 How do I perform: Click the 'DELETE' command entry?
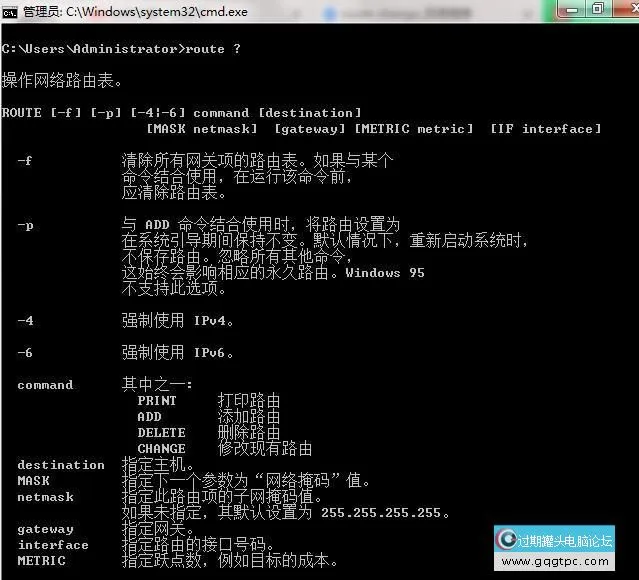tap(161, 432)
